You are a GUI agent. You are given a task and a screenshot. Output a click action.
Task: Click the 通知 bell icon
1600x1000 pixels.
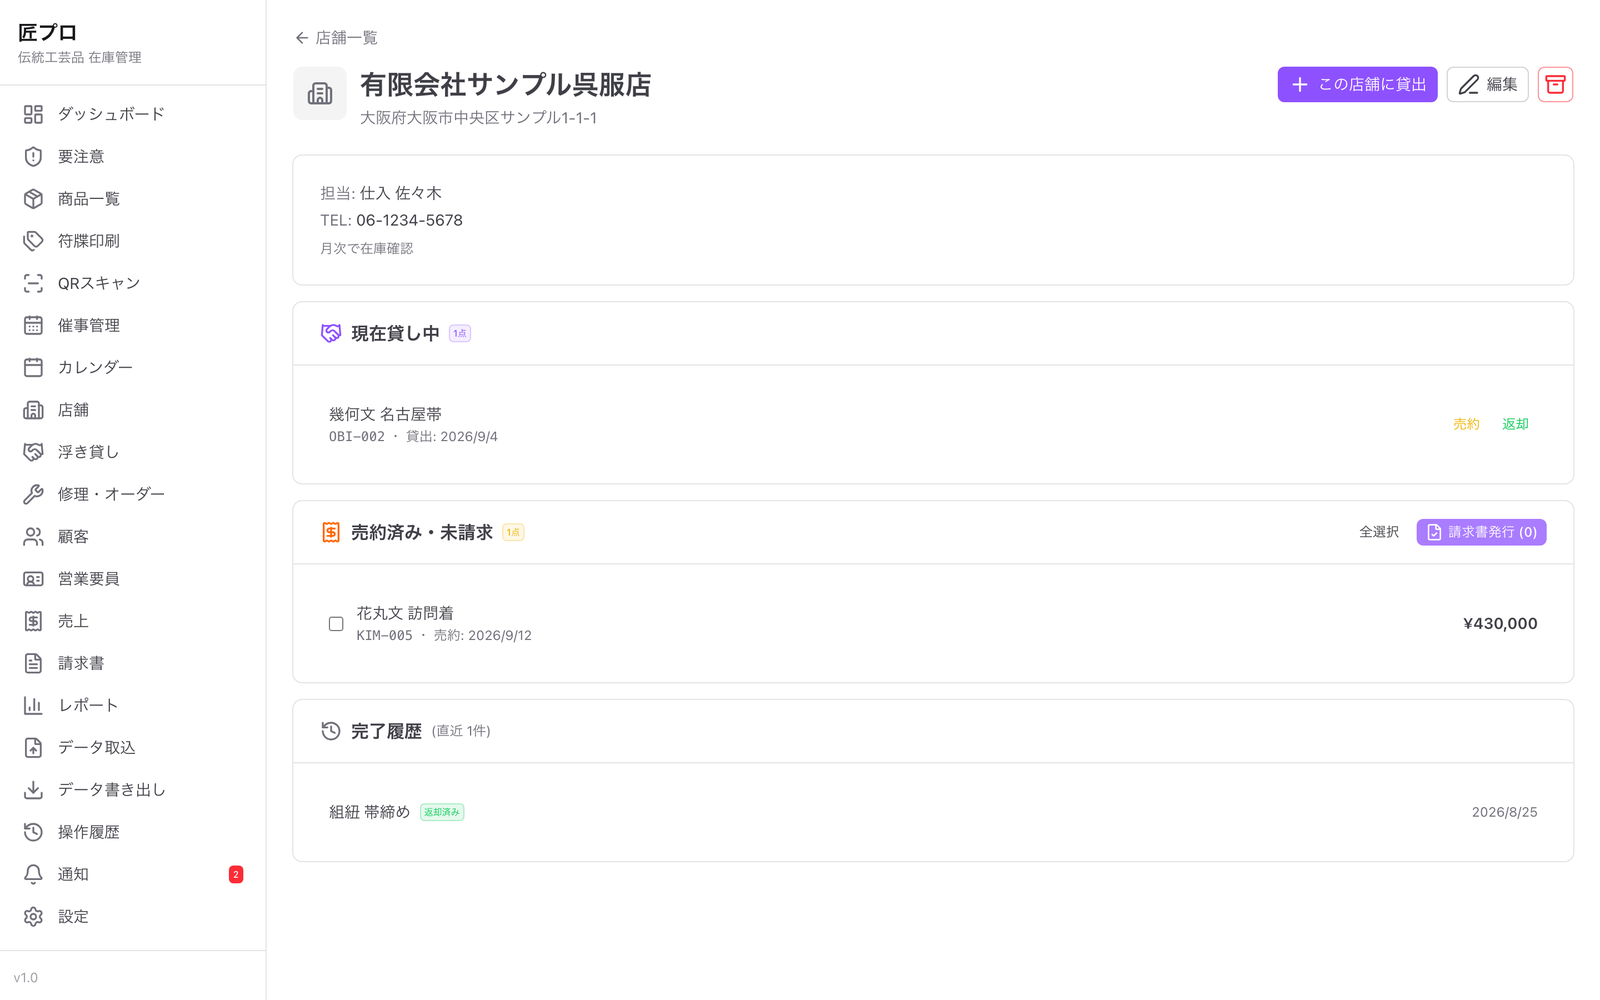pos(33,874)
